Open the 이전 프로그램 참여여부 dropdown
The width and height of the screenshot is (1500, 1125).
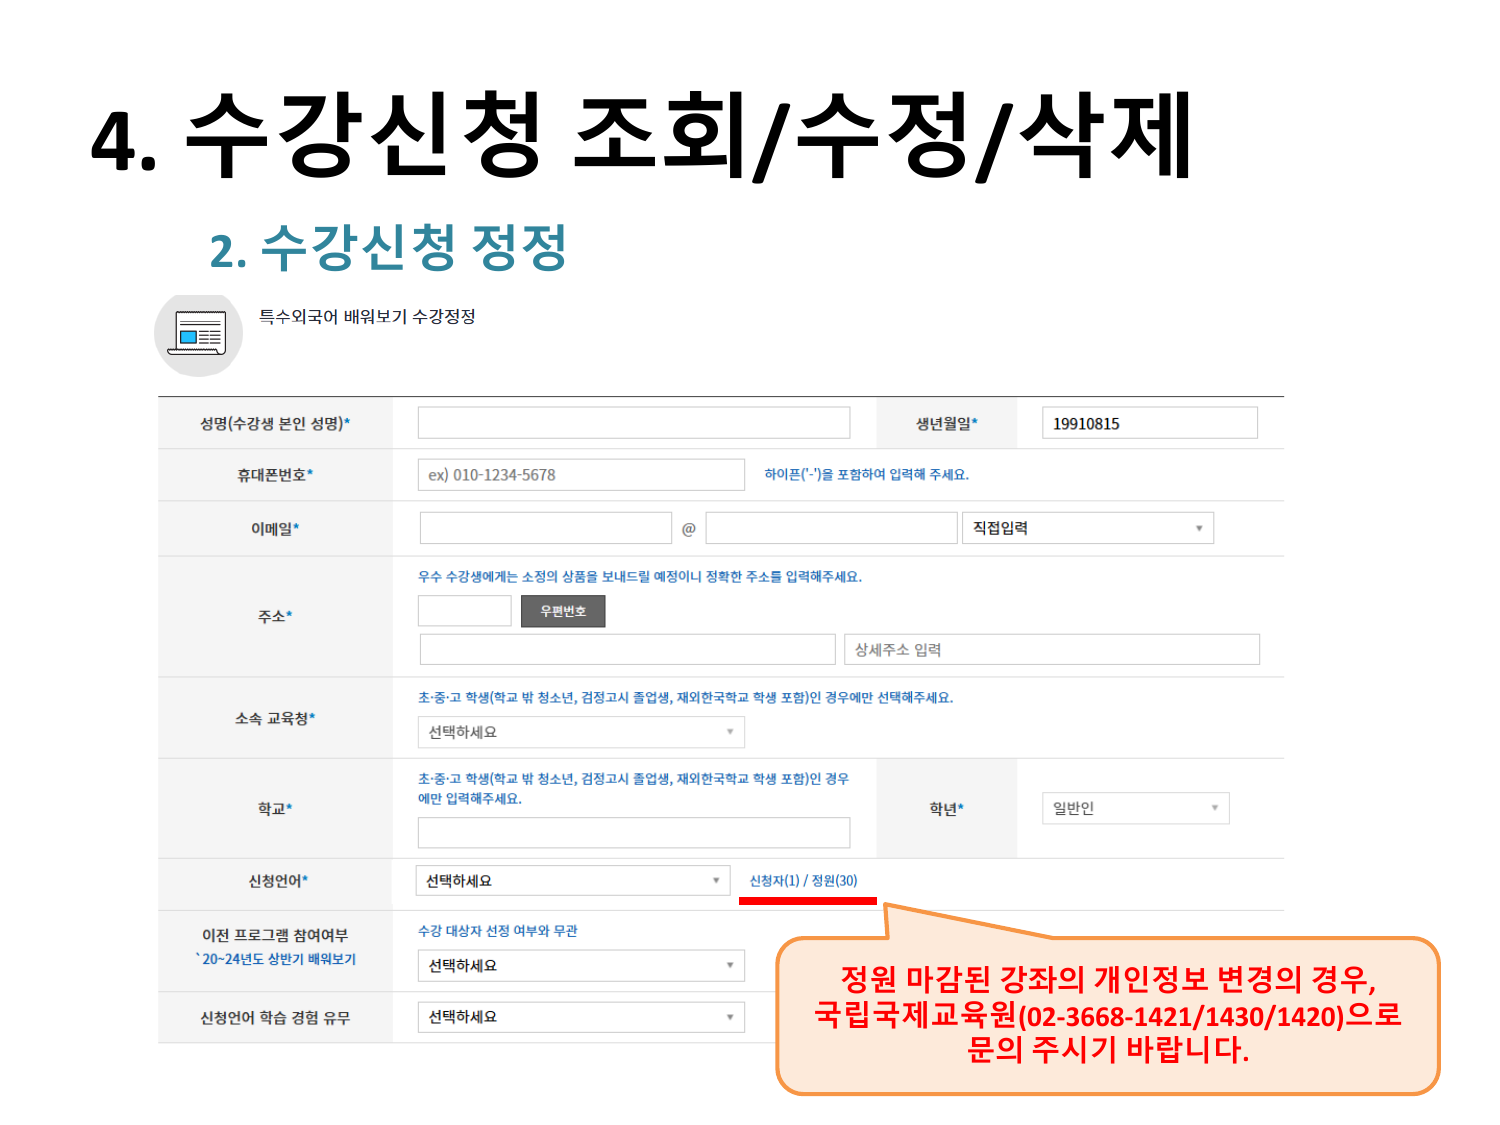580,965
